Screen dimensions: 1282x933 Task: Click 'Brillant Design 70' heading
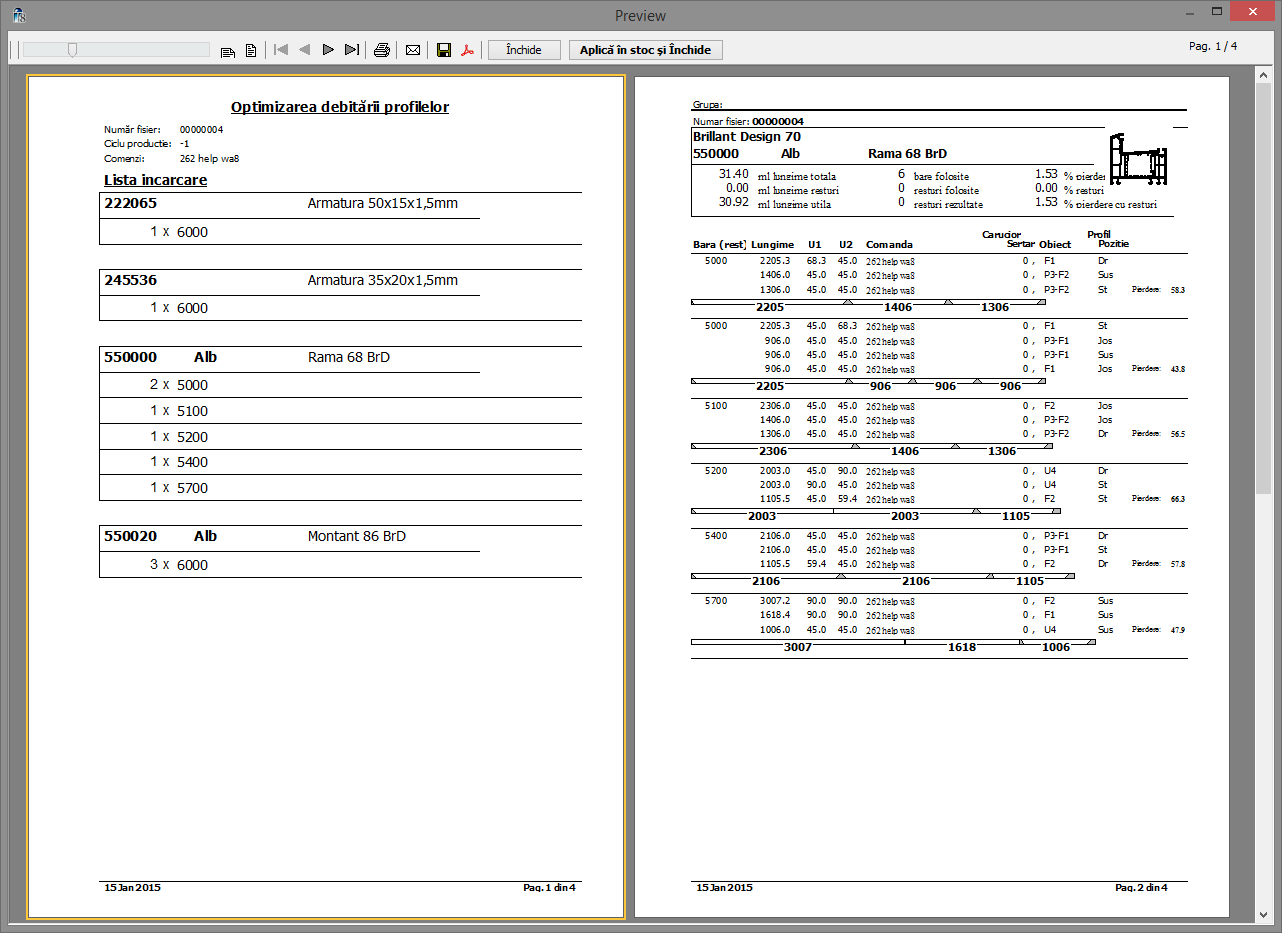(747, 136)
